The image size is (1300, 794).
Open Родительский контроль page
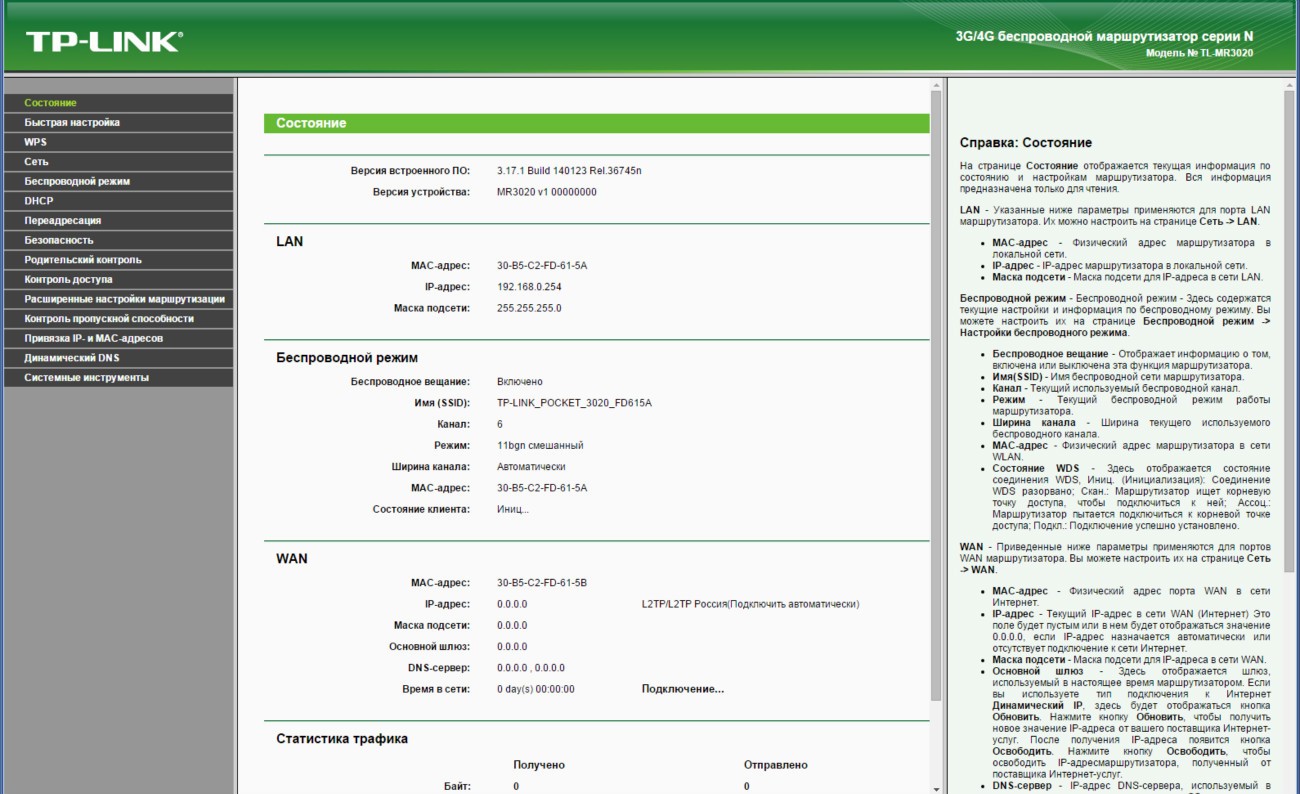(x=83, y=260)
